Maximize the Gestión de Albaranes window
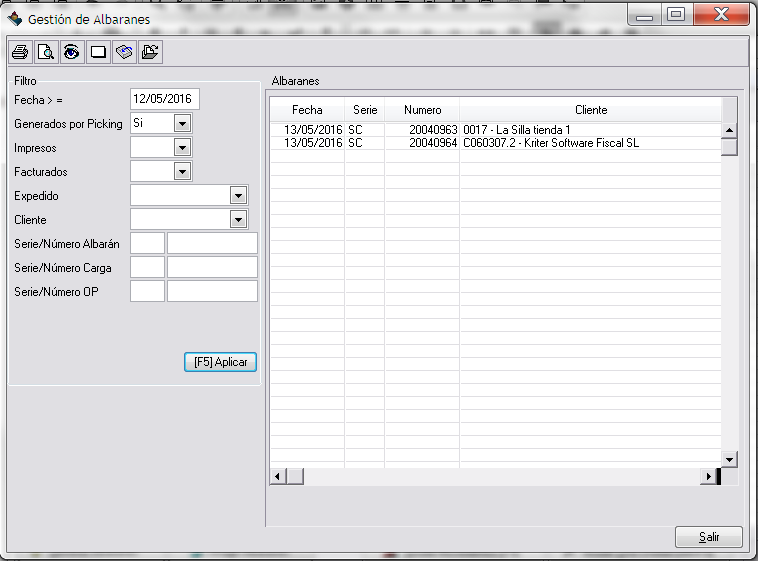Viewport: 758px width, 561px height. (676, 15)
